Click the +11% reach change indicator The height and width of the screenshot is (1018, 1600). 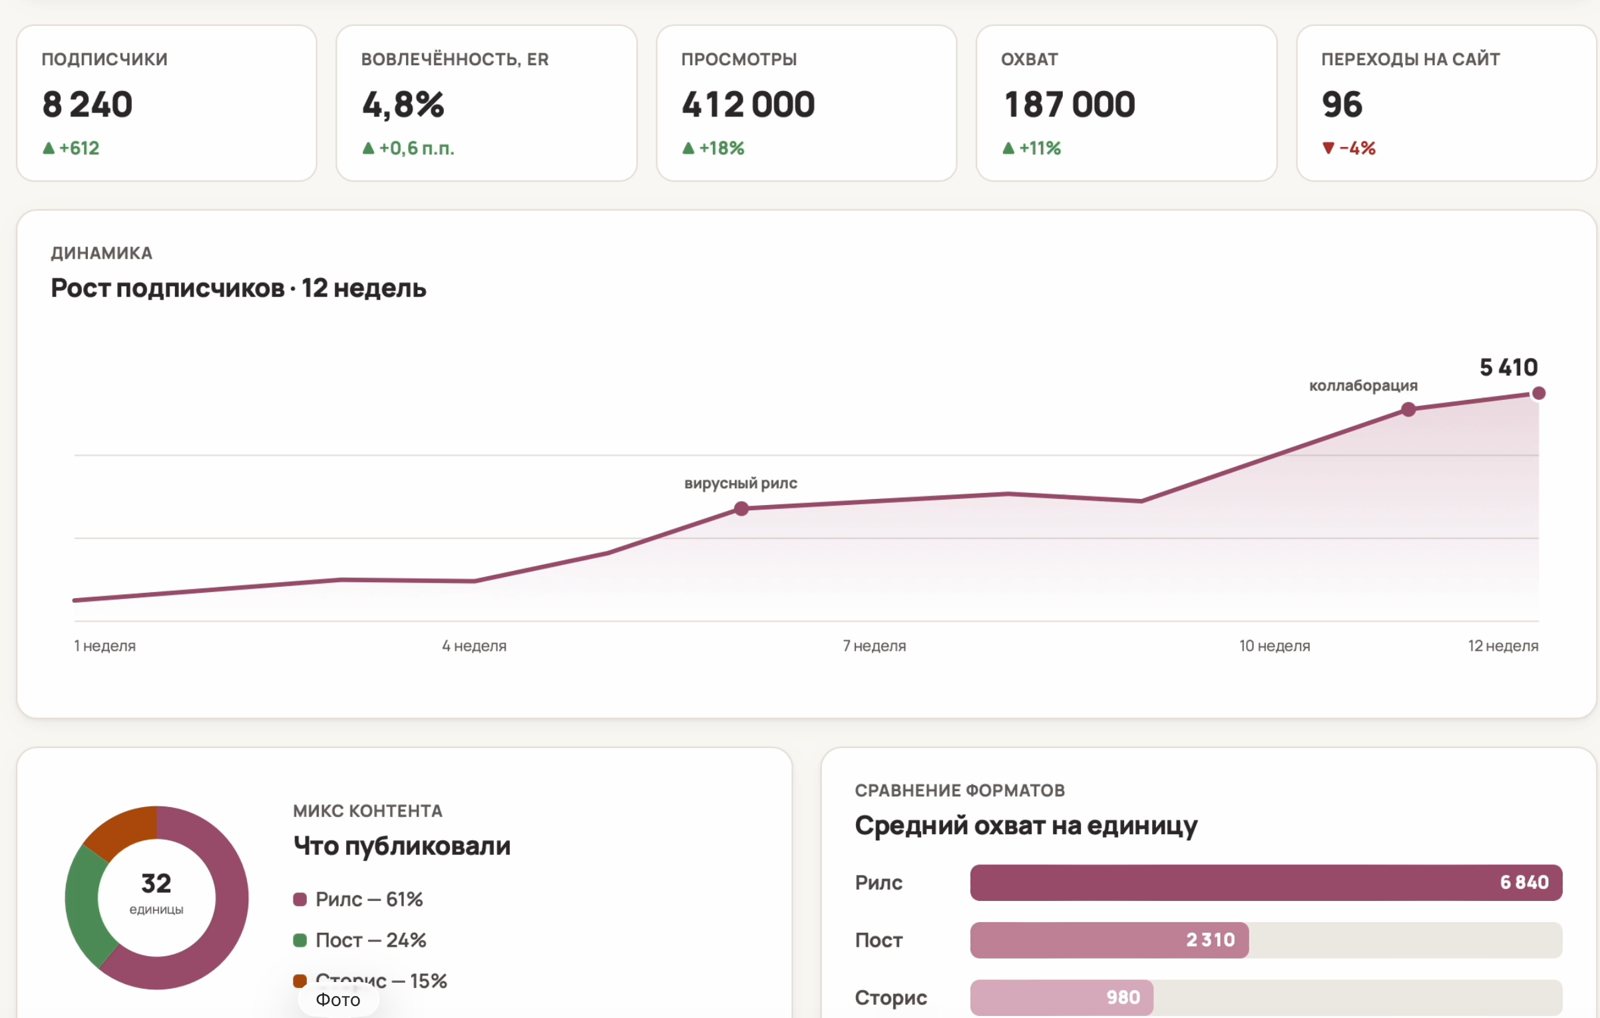pyautogui.click(x=1031, y=148)
